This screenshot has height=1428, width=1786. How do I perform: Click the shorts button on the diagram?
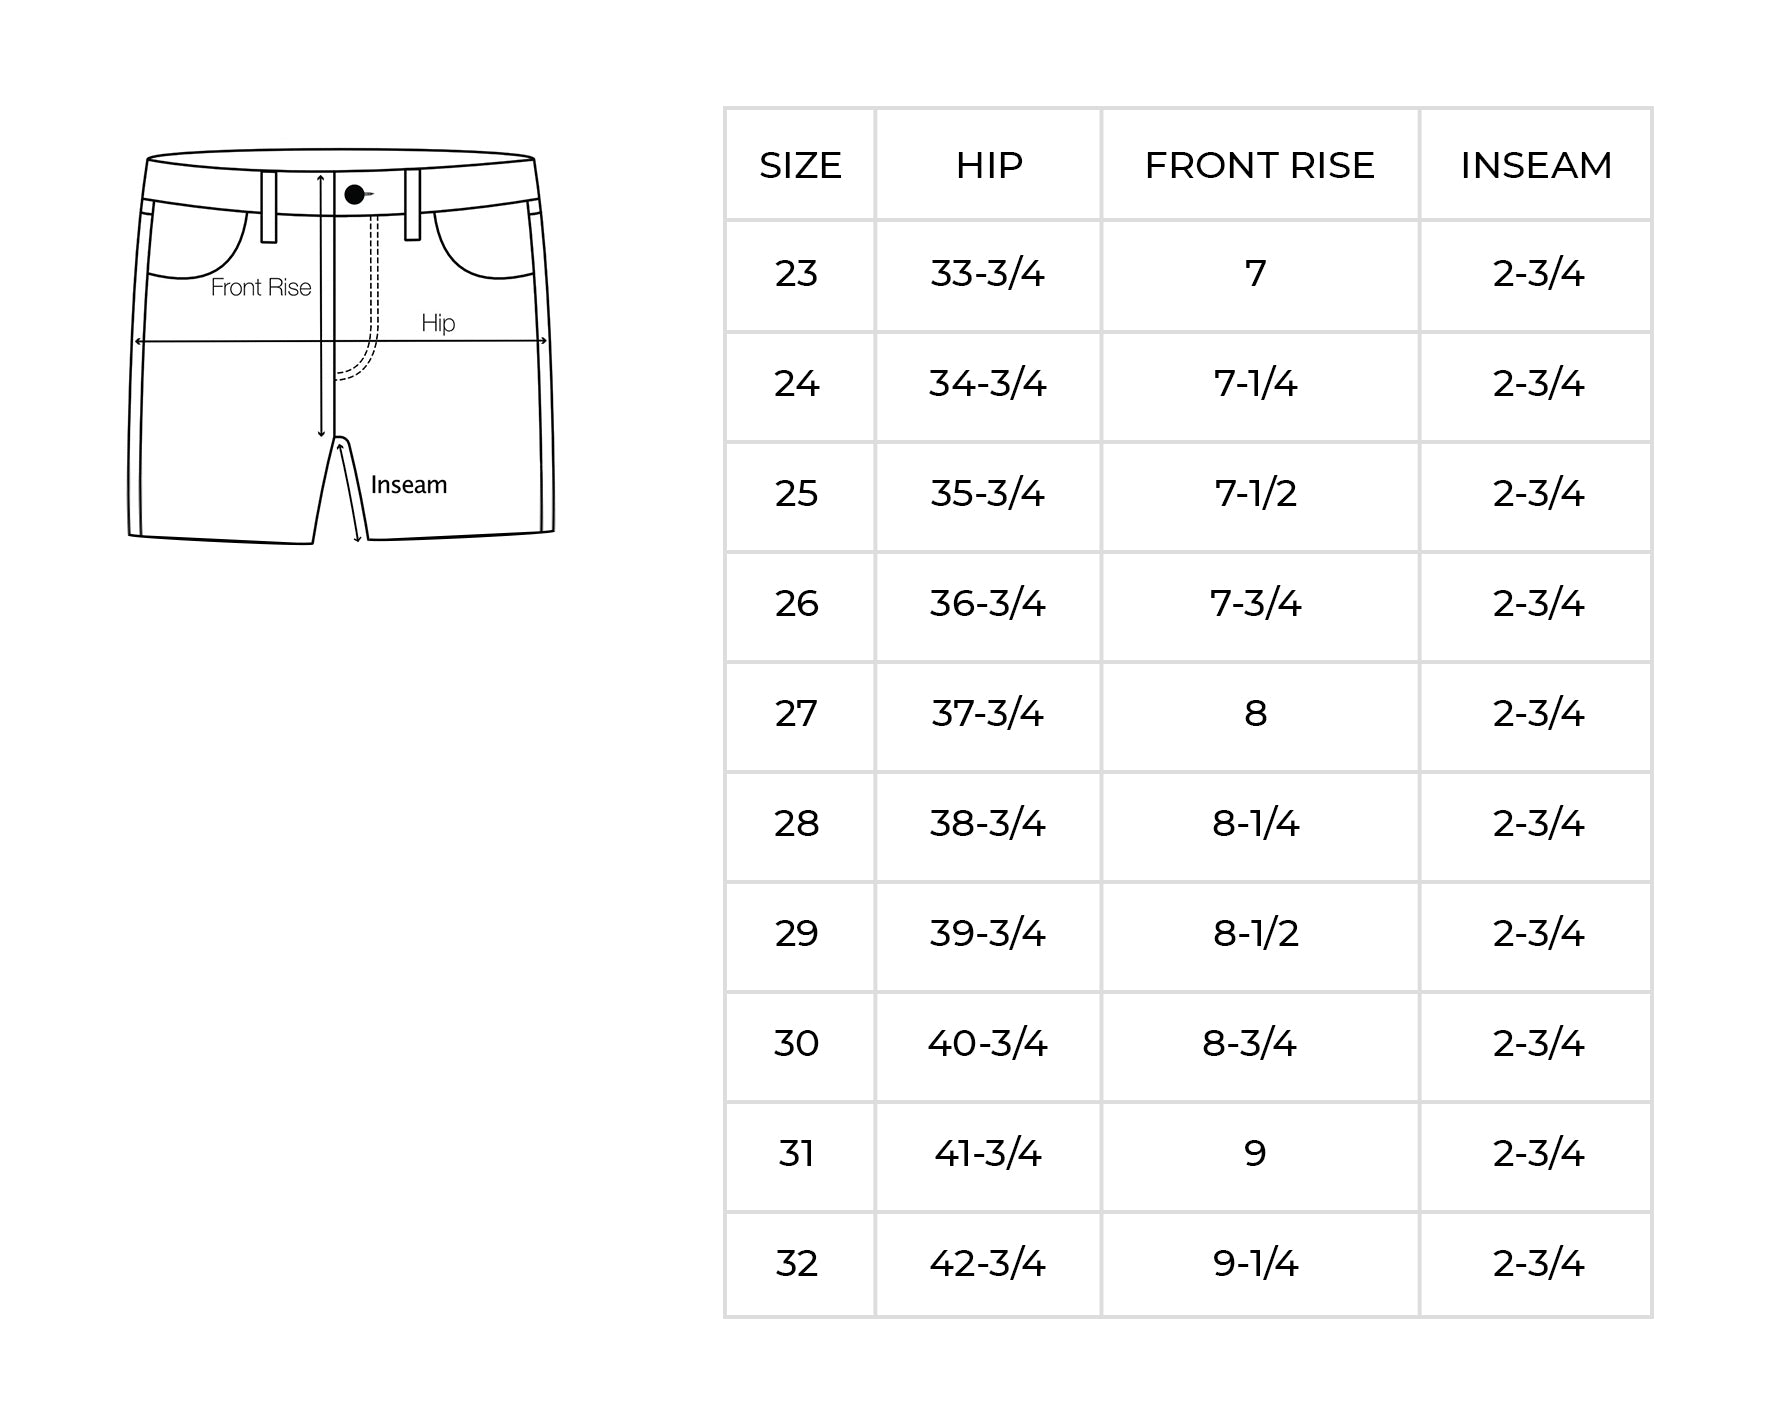[x=355, y=194]
